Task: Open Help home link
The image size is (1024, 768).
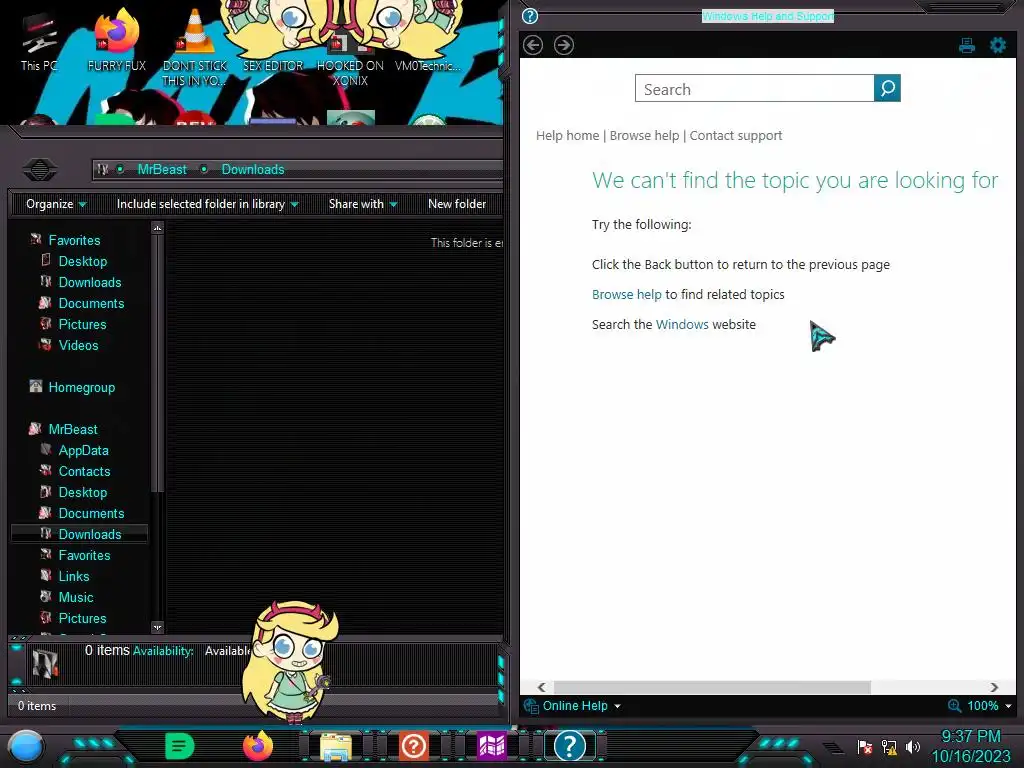Action: 568,136
